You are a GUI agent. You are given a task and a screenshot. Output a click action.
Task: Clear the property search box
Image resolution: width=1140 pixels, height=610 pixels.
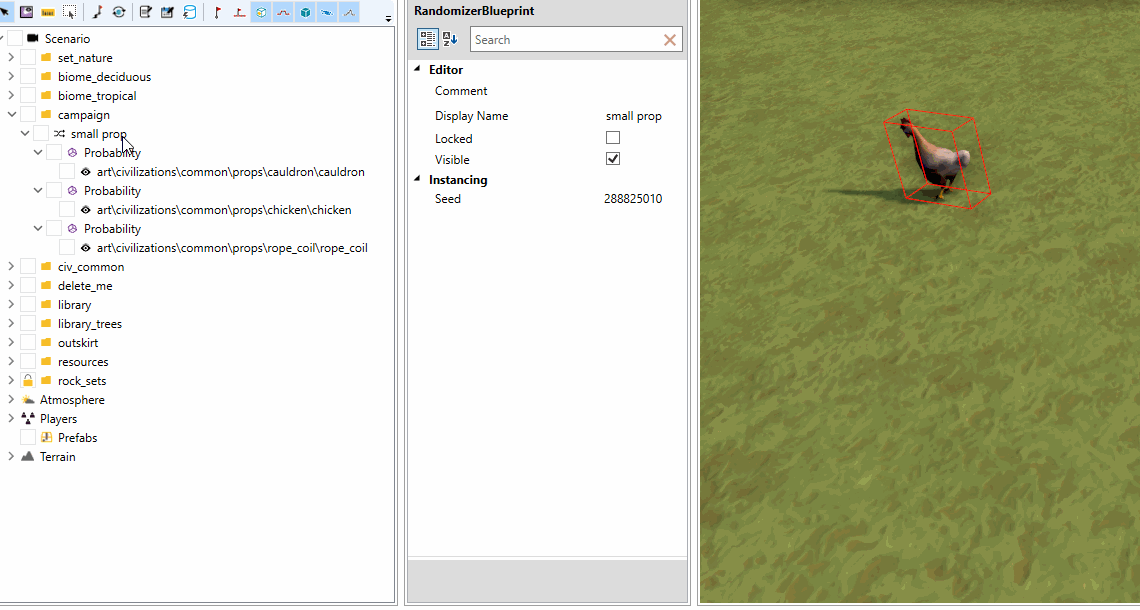(670, 40)
